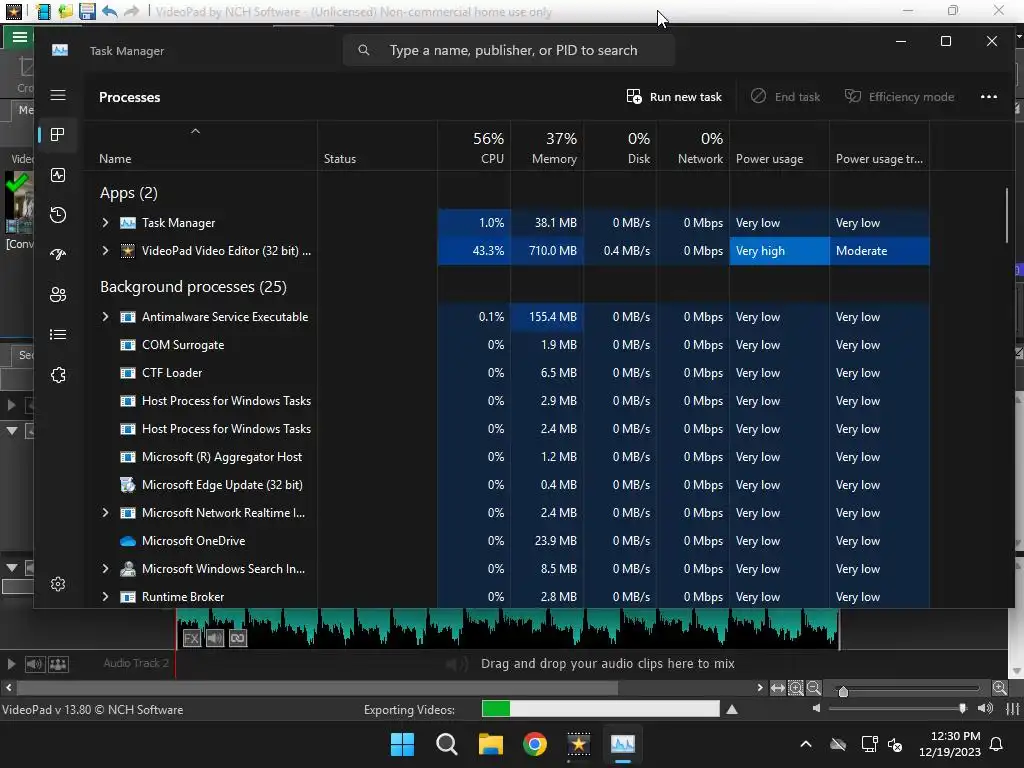This screenshot has width=1024, height=768.
Task: Open Task Manager navigation hamburger menu
Action: 58,95
